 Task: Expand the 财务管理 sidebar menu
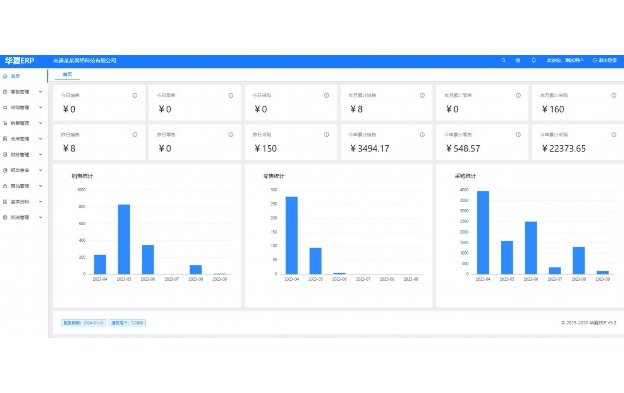23,154
